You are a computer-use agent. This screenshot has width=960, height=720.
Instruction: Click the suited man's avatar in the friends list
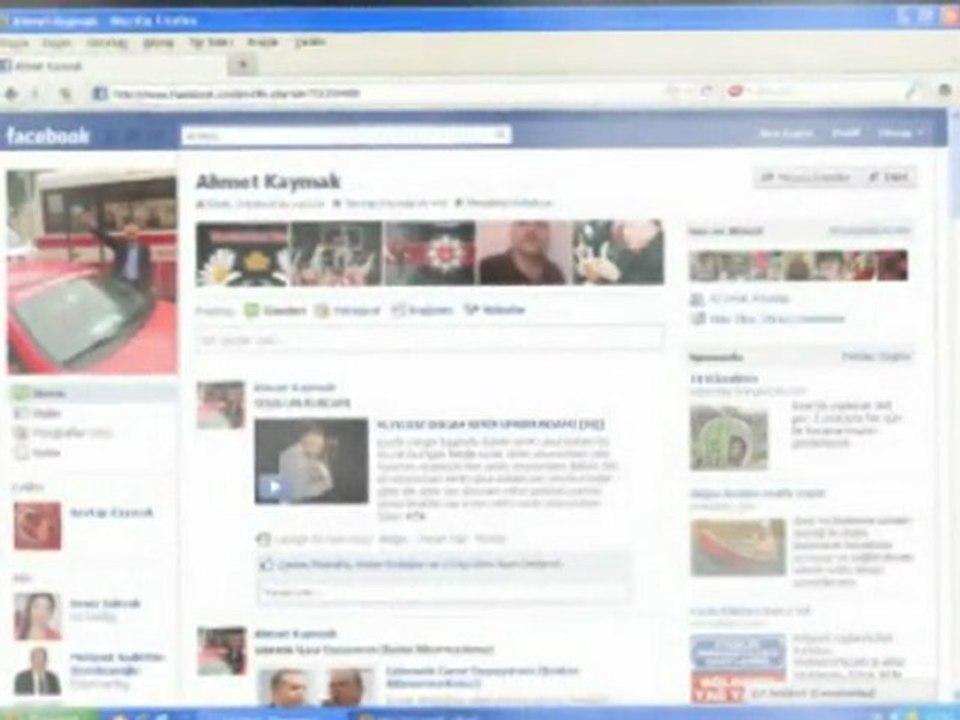(x=37, y=672)
